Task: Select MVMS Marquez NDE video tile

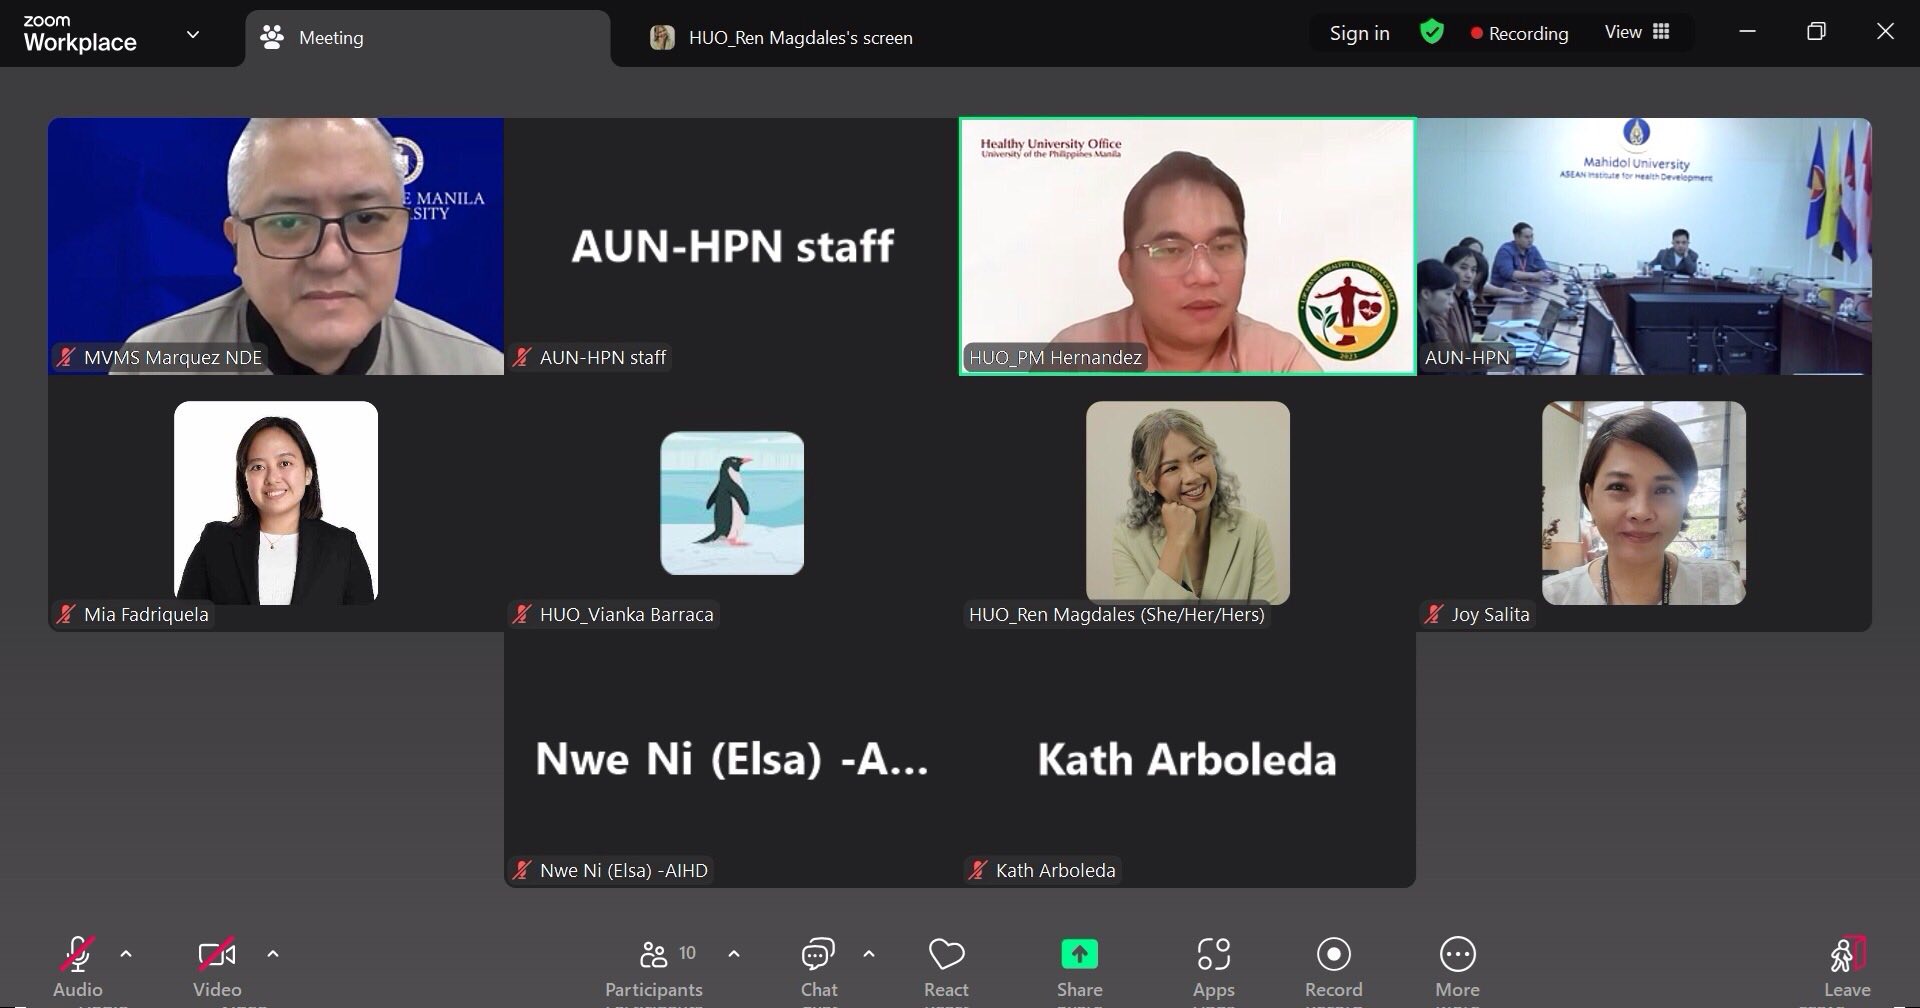Action: (276, 246)
